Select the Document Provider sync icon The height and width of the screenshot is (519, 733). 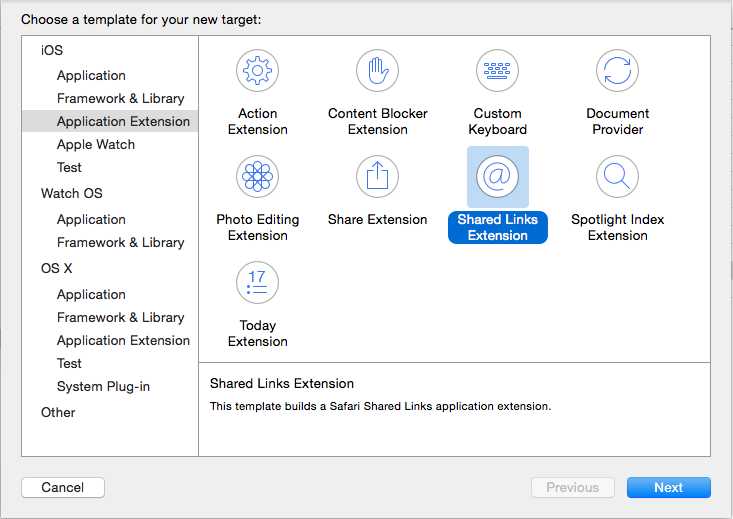point(617,71)
